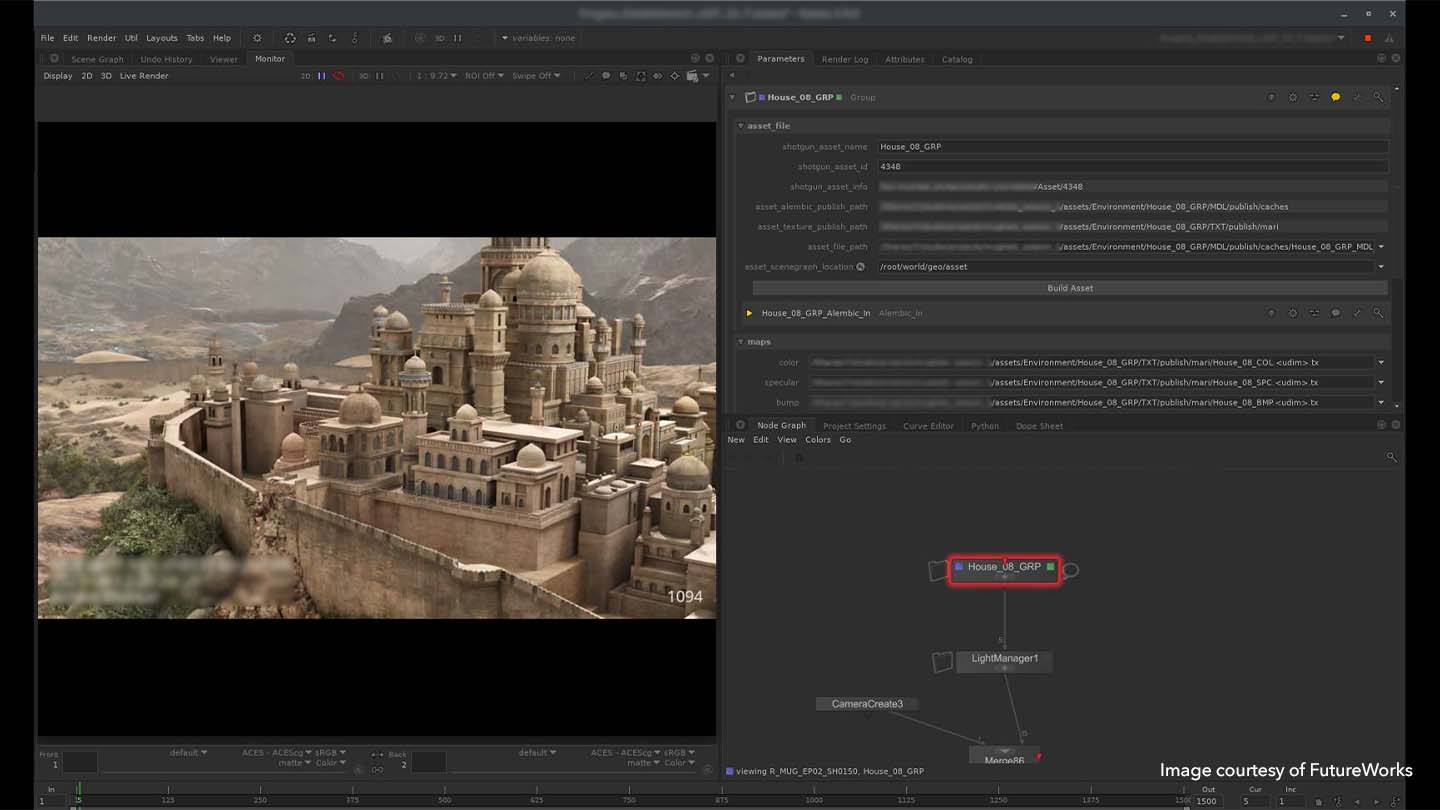Open the ROI Off dropdown
Screen dimensions: 1440x810
click(484, 76)
